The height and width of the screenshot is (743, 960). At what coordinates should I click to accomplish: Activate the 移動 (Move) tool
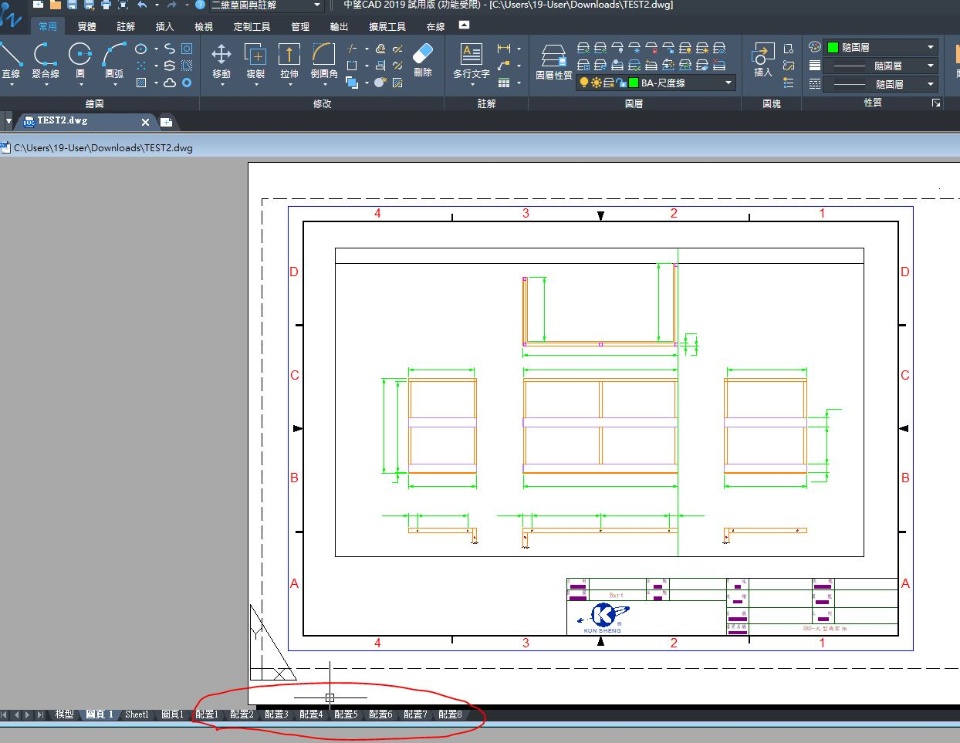(221, 60)
